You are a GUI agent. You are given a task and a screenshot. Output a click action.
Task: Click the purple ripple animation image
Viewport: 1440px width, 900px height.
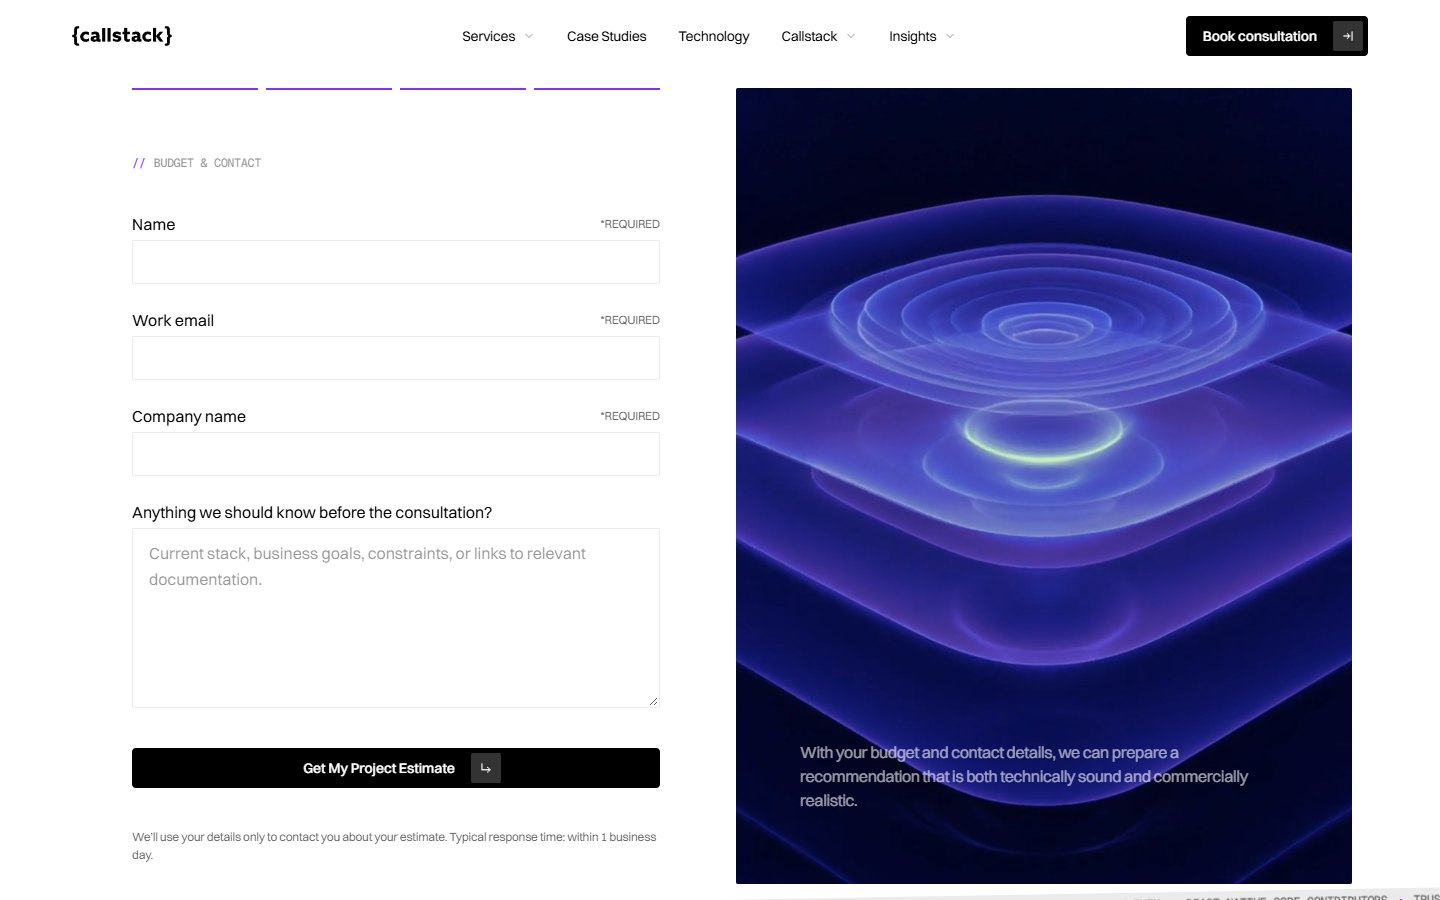(x=1044, y=486)
